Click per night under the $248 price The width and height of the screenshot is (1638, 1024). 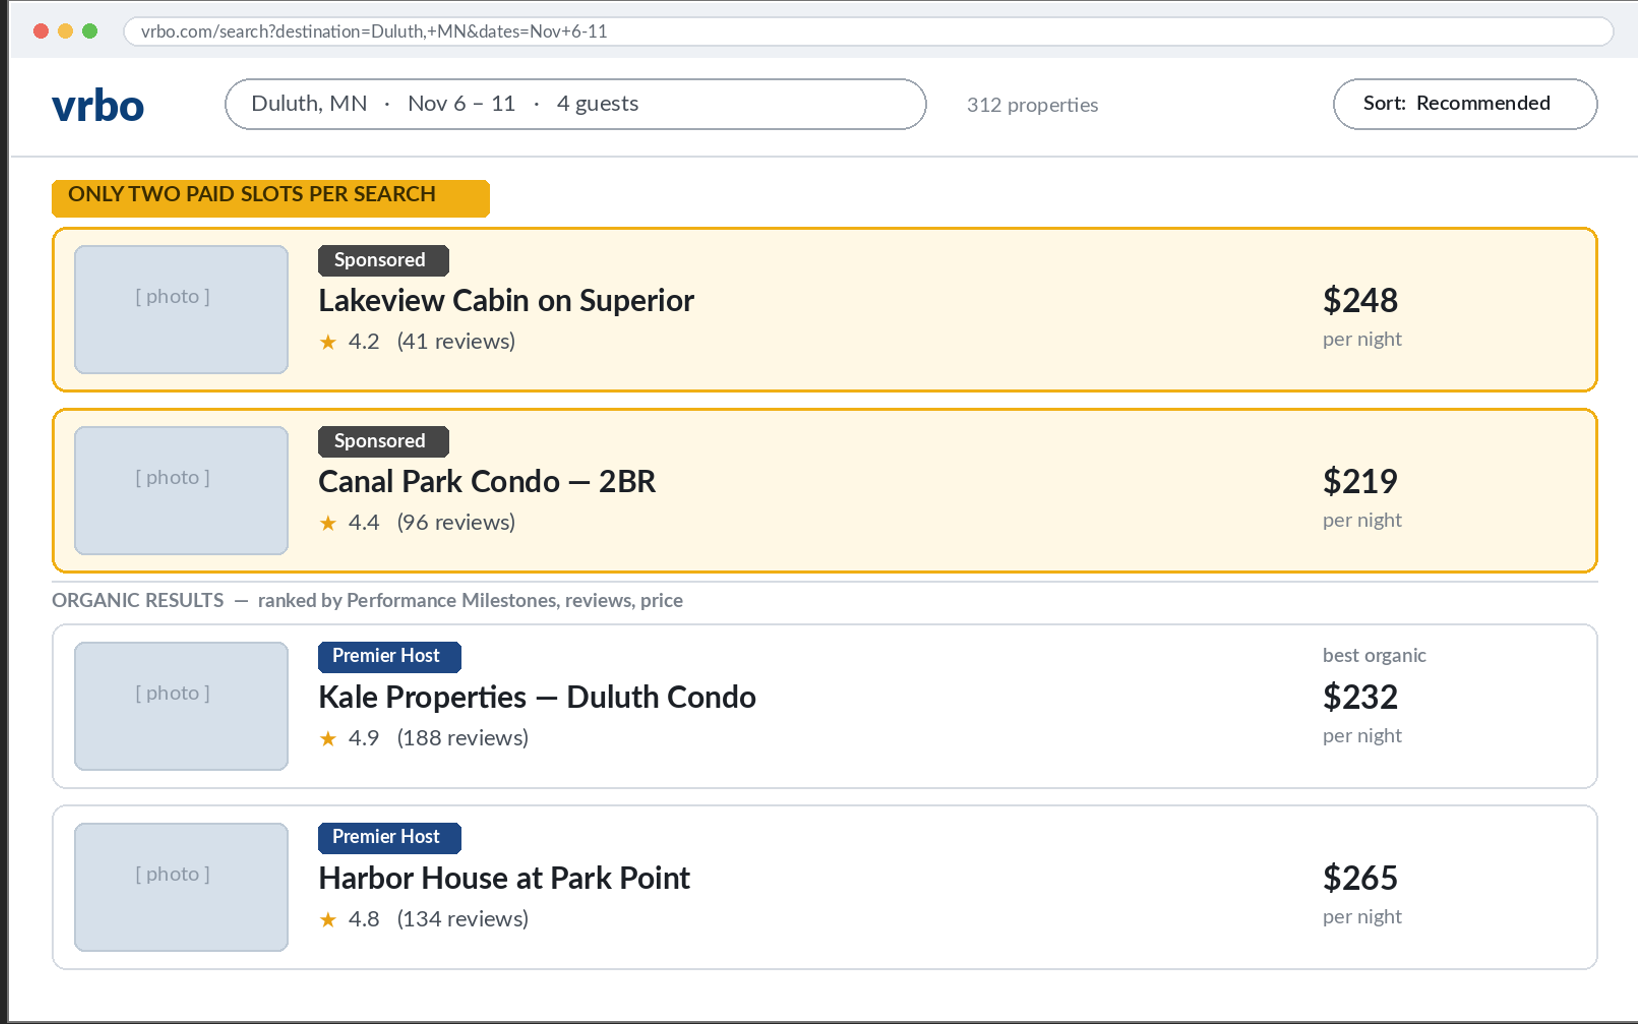1362,339
